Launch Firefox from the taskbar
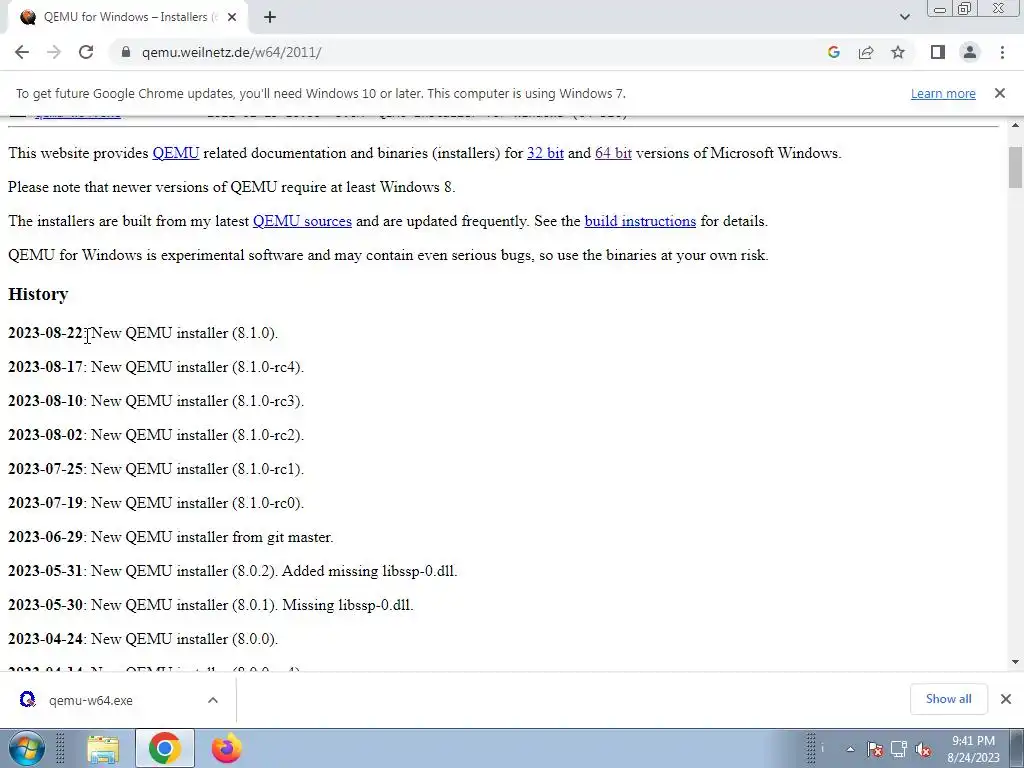Image resolution: width=1024 pixels, height=768 pixels. (x=226, y=748)
